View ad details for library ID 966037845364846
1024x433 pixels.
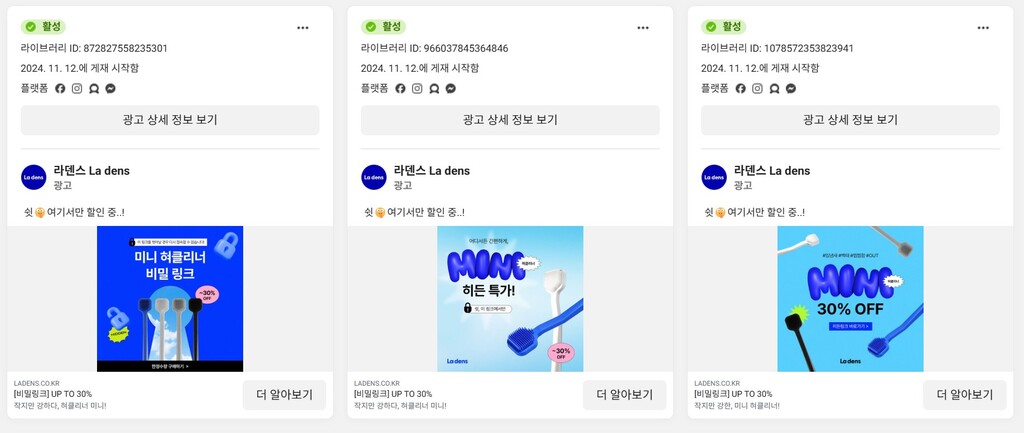(510, 120)
